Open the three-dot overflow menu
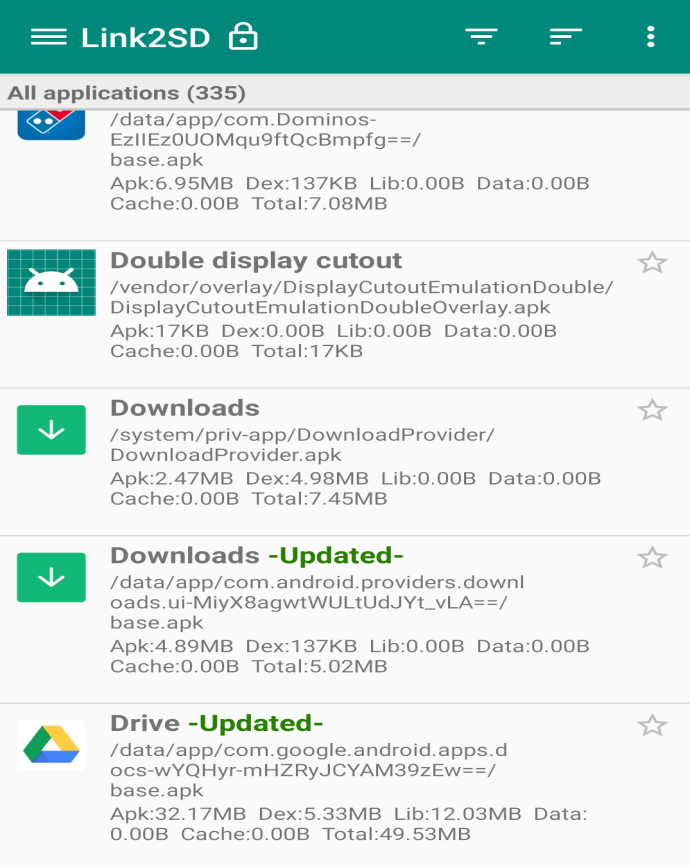The height and width of the screenshot is (867, 690). [651, 36]
